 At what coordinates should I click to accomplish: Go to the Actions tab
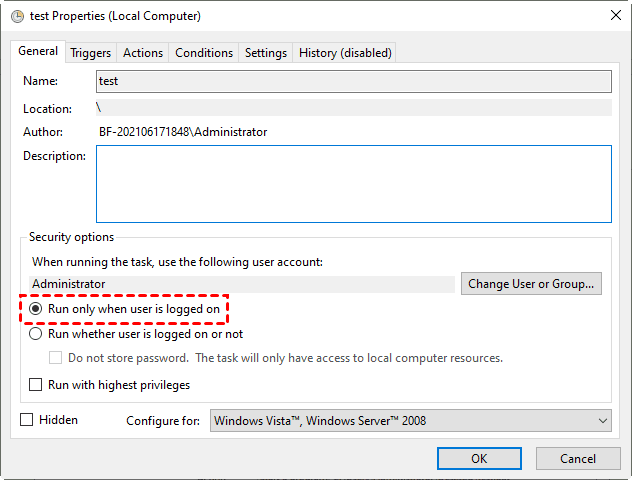[x=143, y=53]
